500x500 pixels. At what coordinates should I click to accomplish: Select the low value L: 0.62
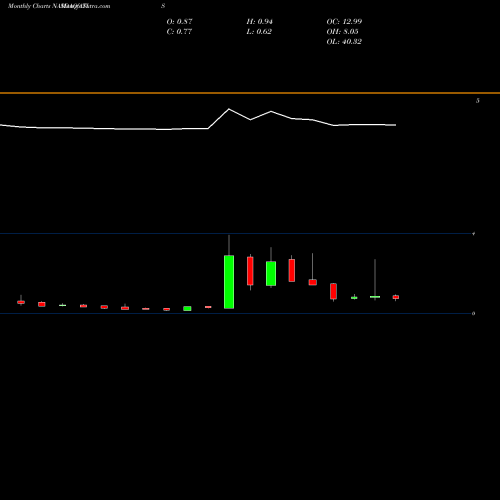click(259, 32)
